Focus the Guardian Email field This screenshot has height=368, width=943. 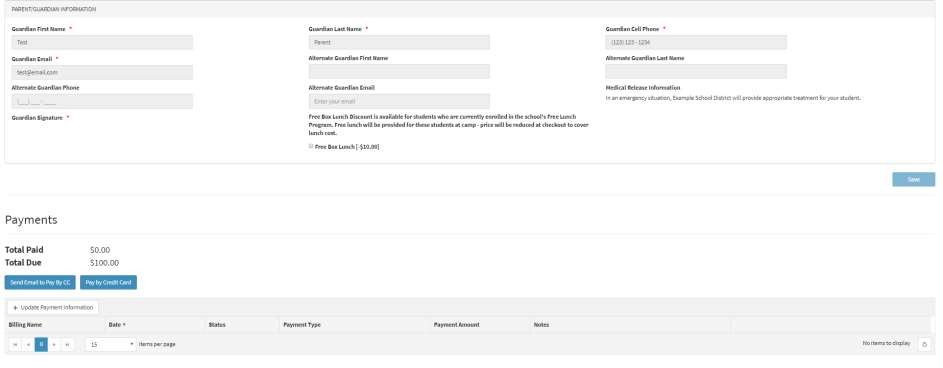(x=102, y=72)
